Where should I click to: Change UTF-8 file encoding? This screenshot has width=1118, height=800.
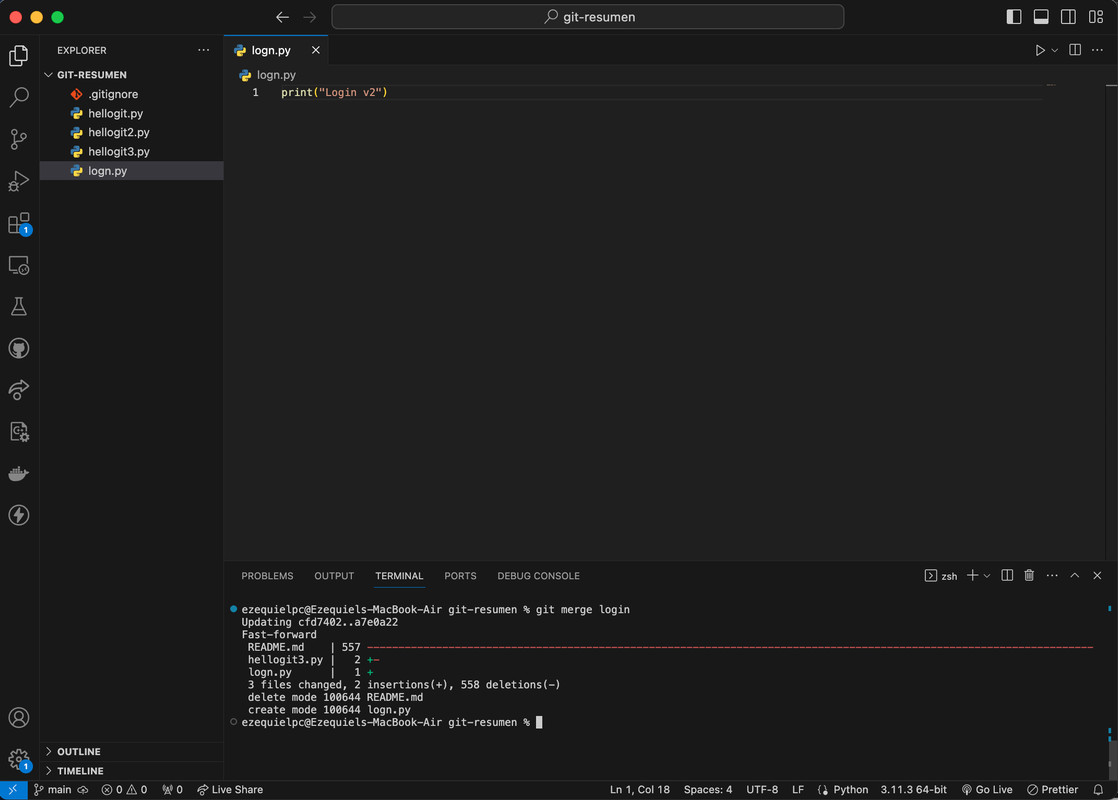click(x=761, y=789)
